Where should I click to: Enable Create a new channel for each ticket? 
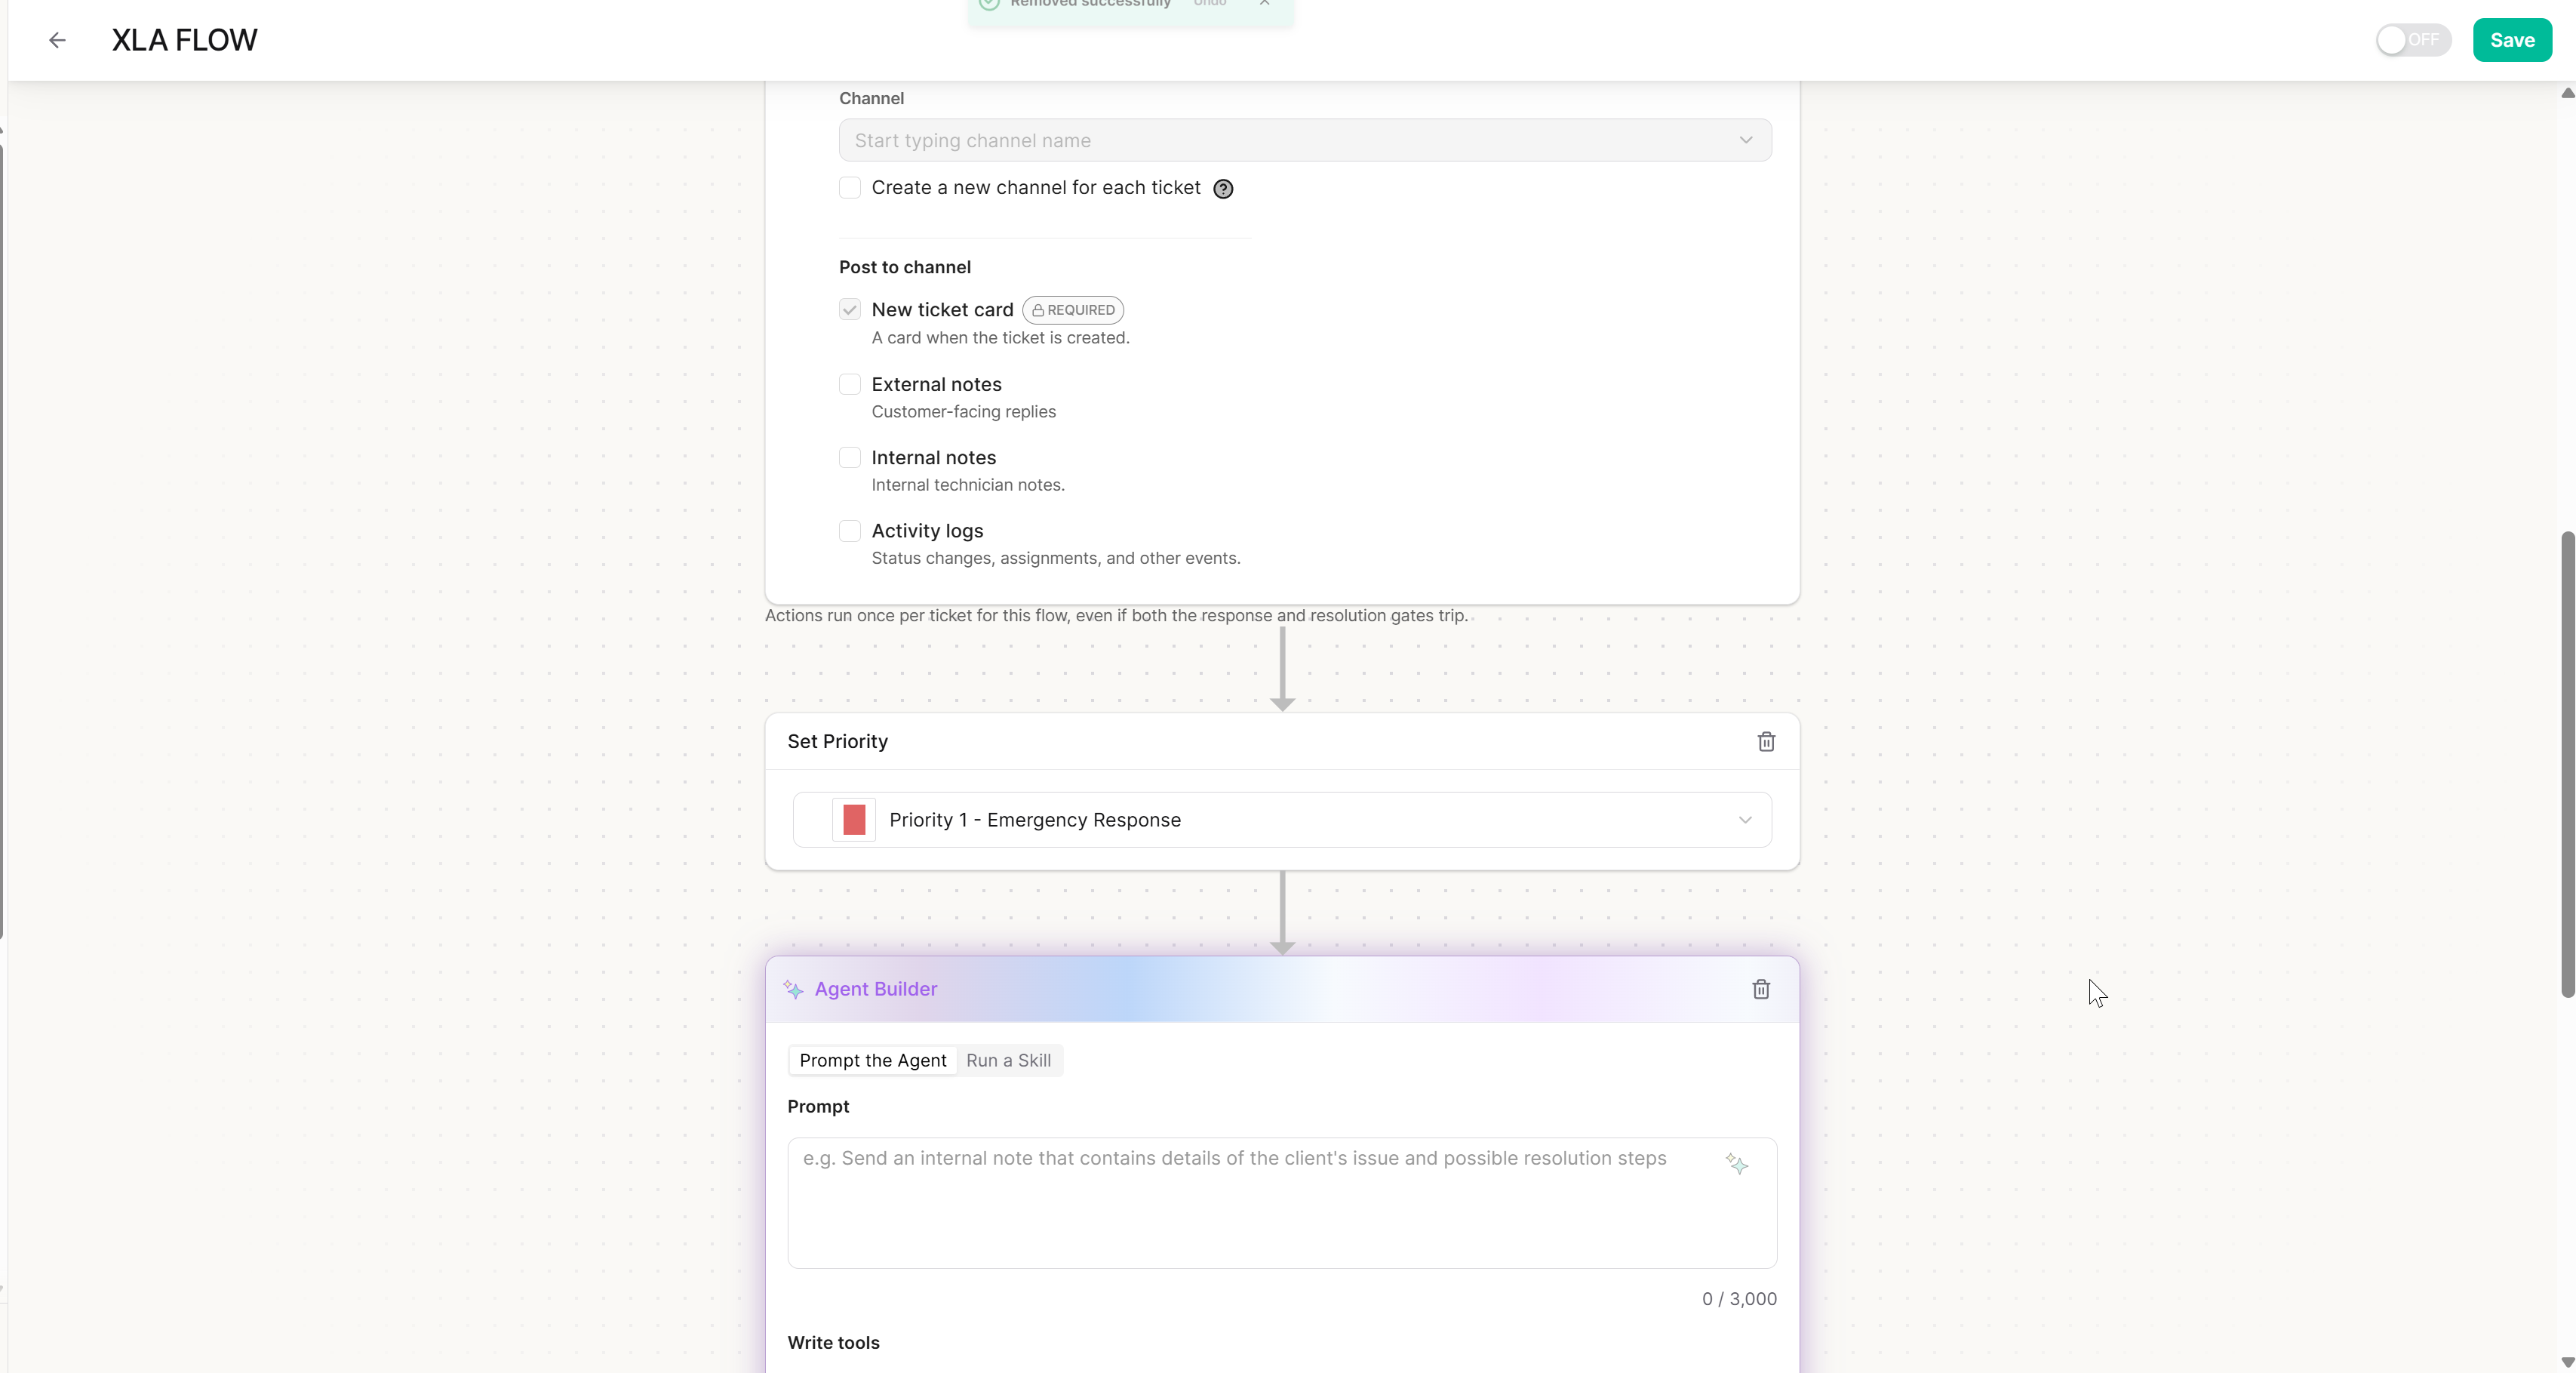(850, 188)
